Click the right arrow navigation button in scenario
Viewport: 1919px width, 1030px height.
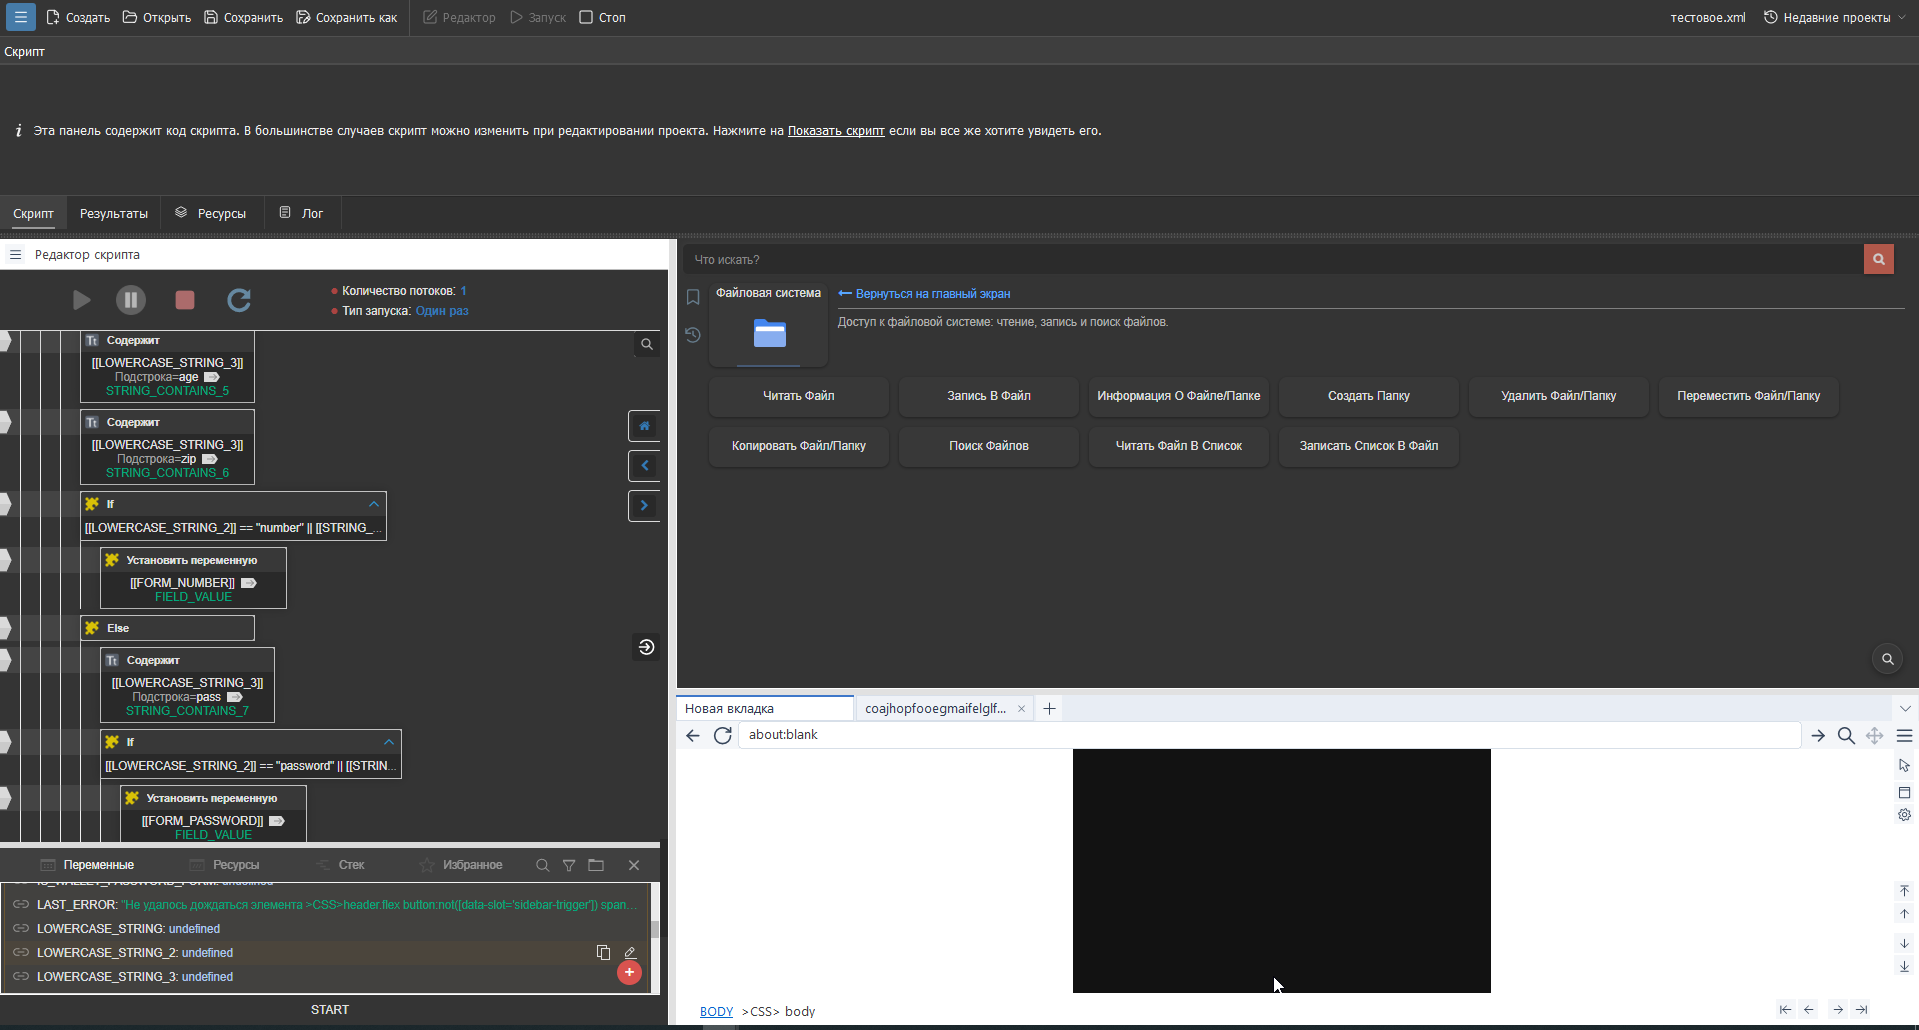[644, 506]
